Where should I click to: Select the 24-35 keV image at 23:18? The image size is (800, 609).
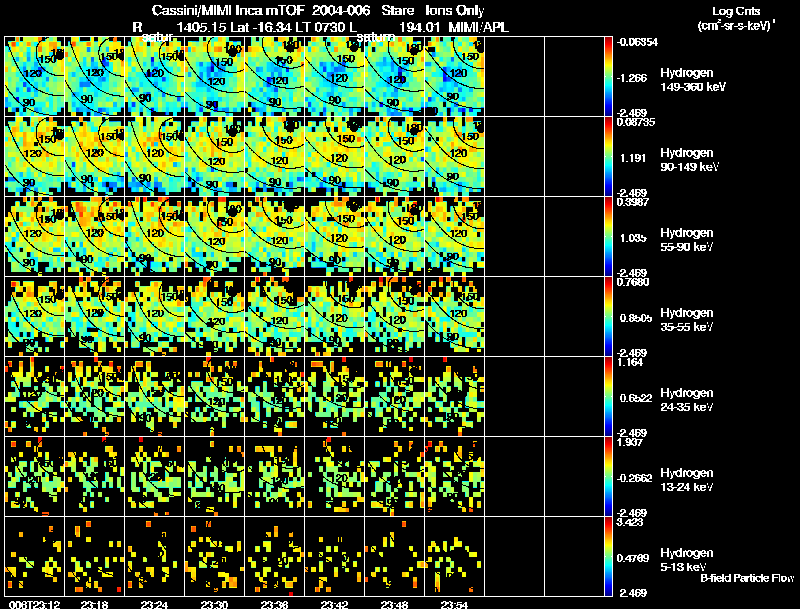tap(94, 397)
